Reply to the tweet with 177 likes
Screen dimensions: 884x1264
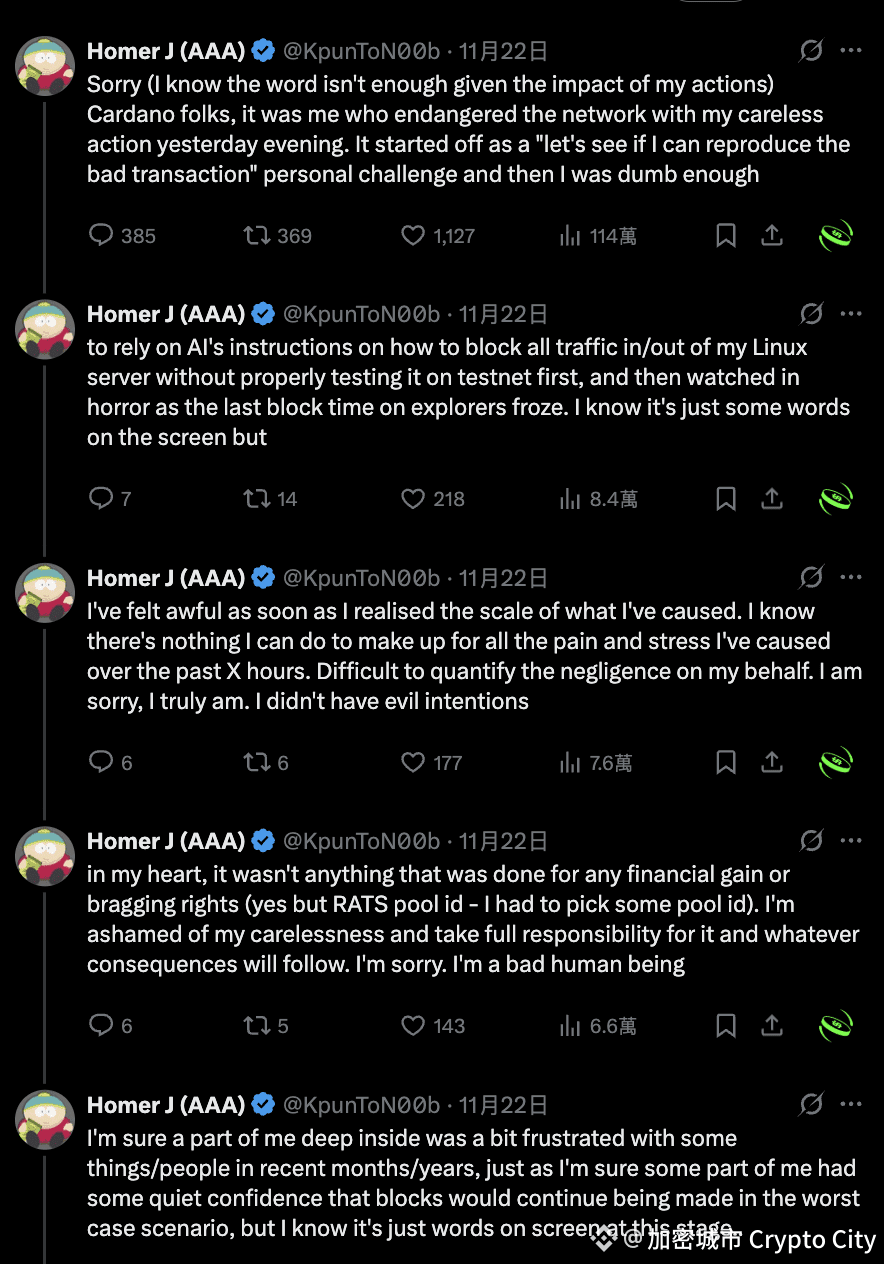point(101,762)
